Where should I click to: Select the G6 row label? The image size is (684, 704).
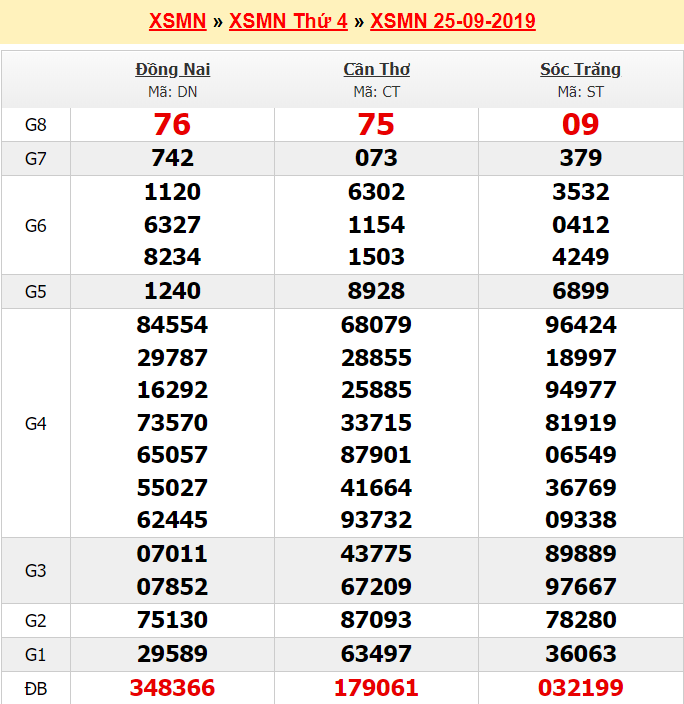click(x=35, y=225)
